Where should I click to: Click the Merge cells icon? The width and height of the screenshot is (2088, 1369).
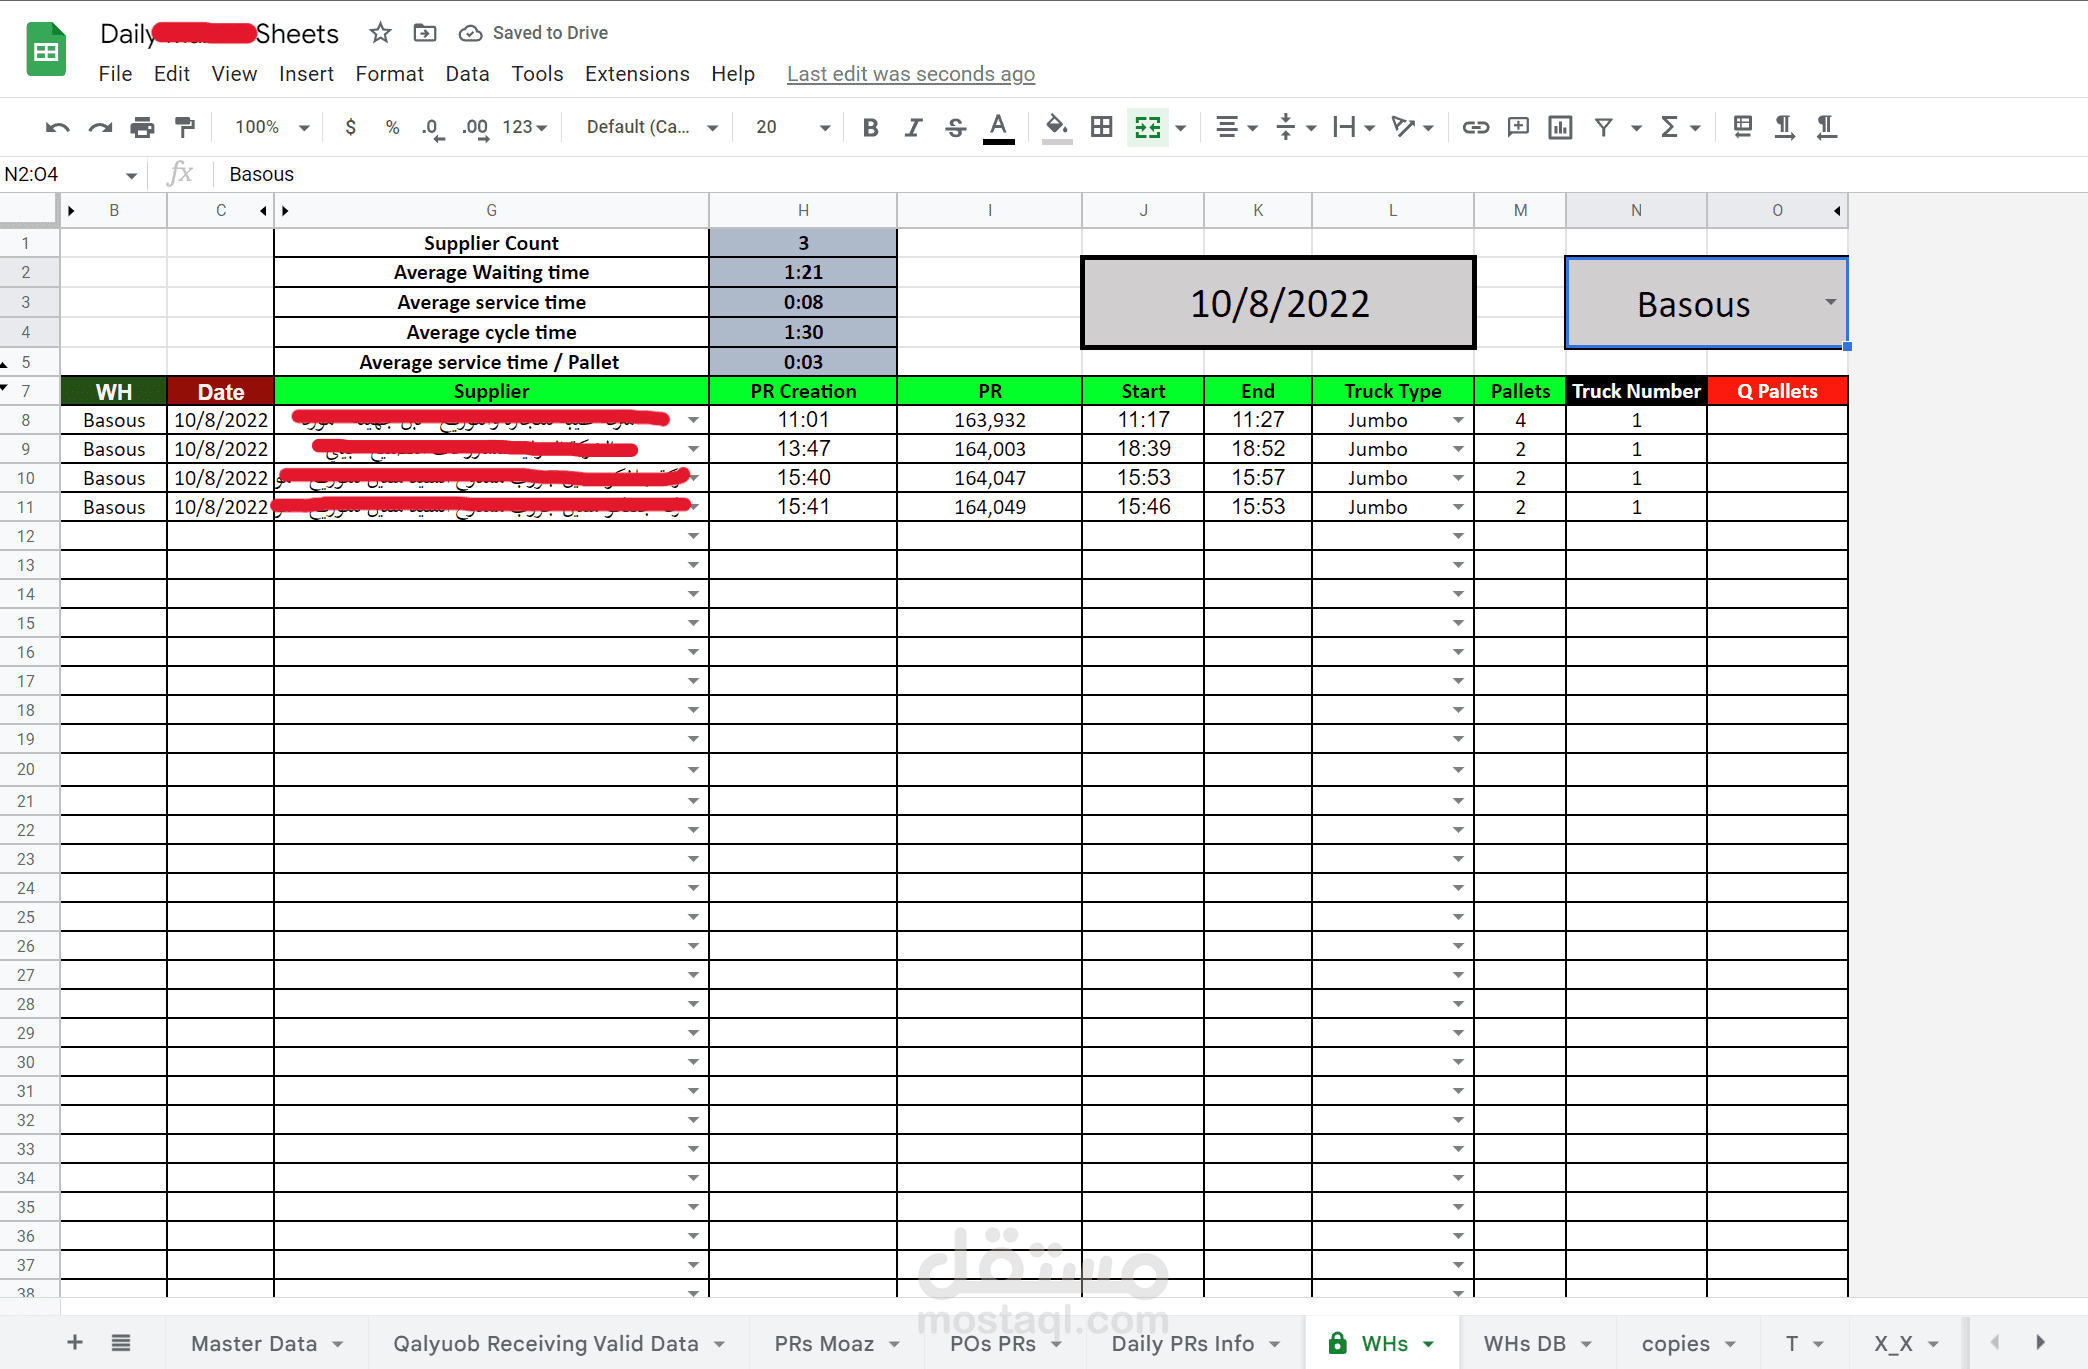pos(1147,127)
